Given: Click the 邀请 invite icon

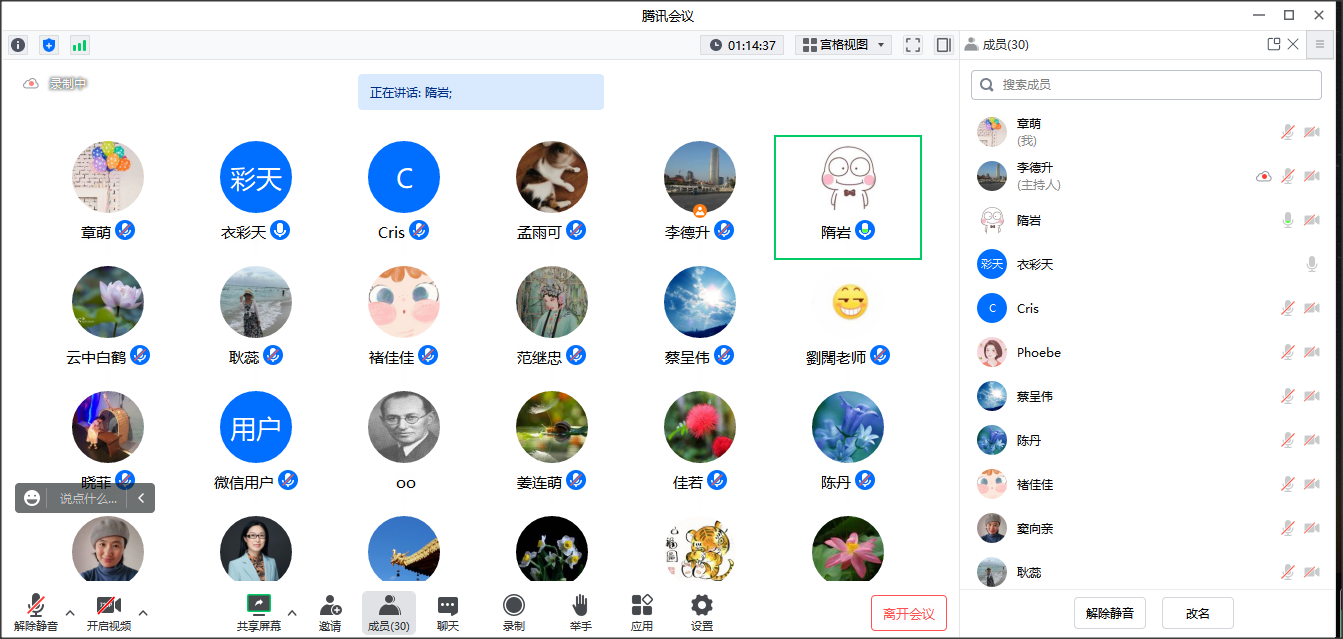Looking at the screenshot, I should coord(330,612).
